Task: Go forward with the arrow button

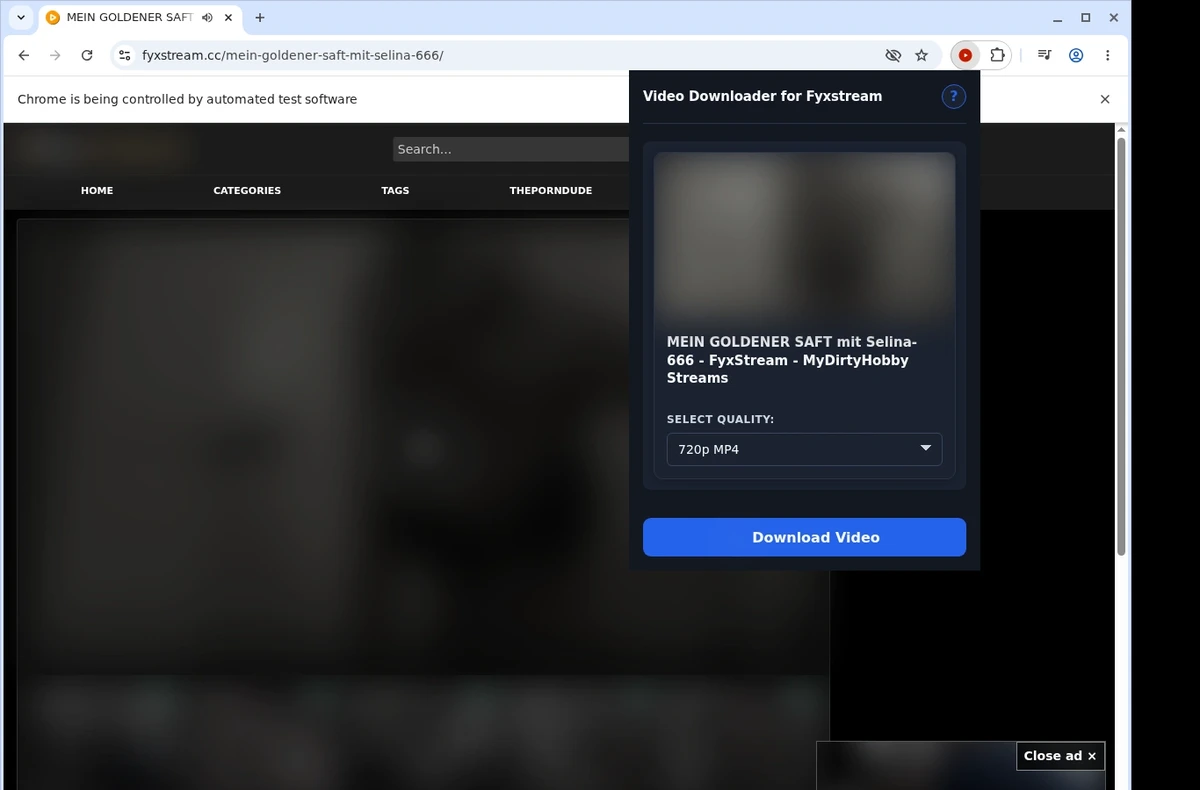Action: (55, 55)
